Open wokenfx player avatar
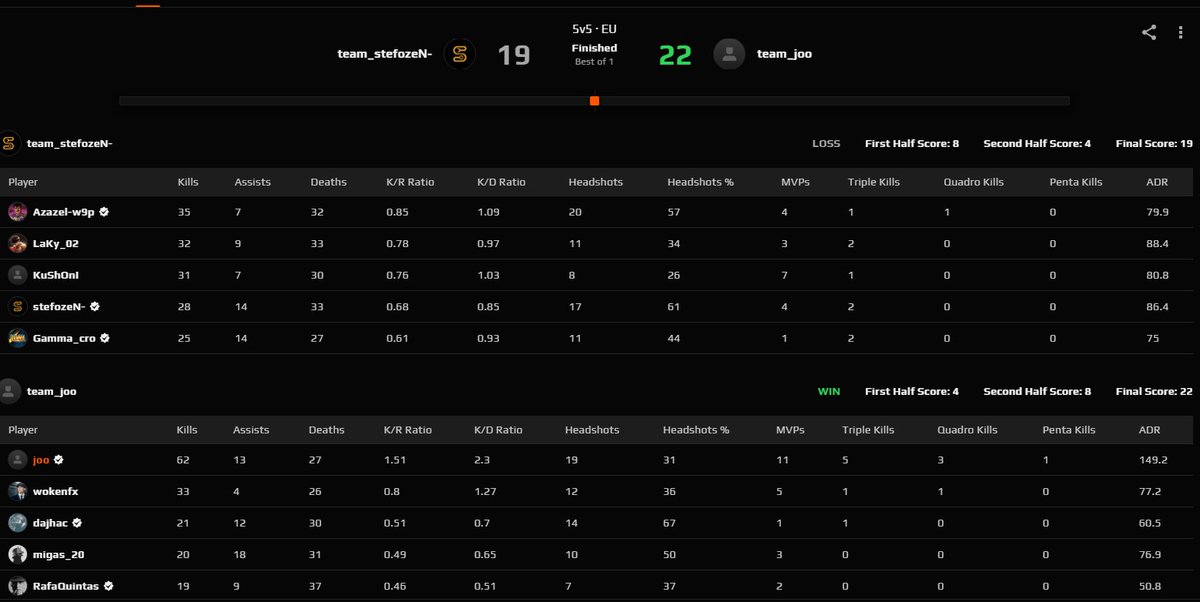1200x602 pixels. (x=17, y=491)
